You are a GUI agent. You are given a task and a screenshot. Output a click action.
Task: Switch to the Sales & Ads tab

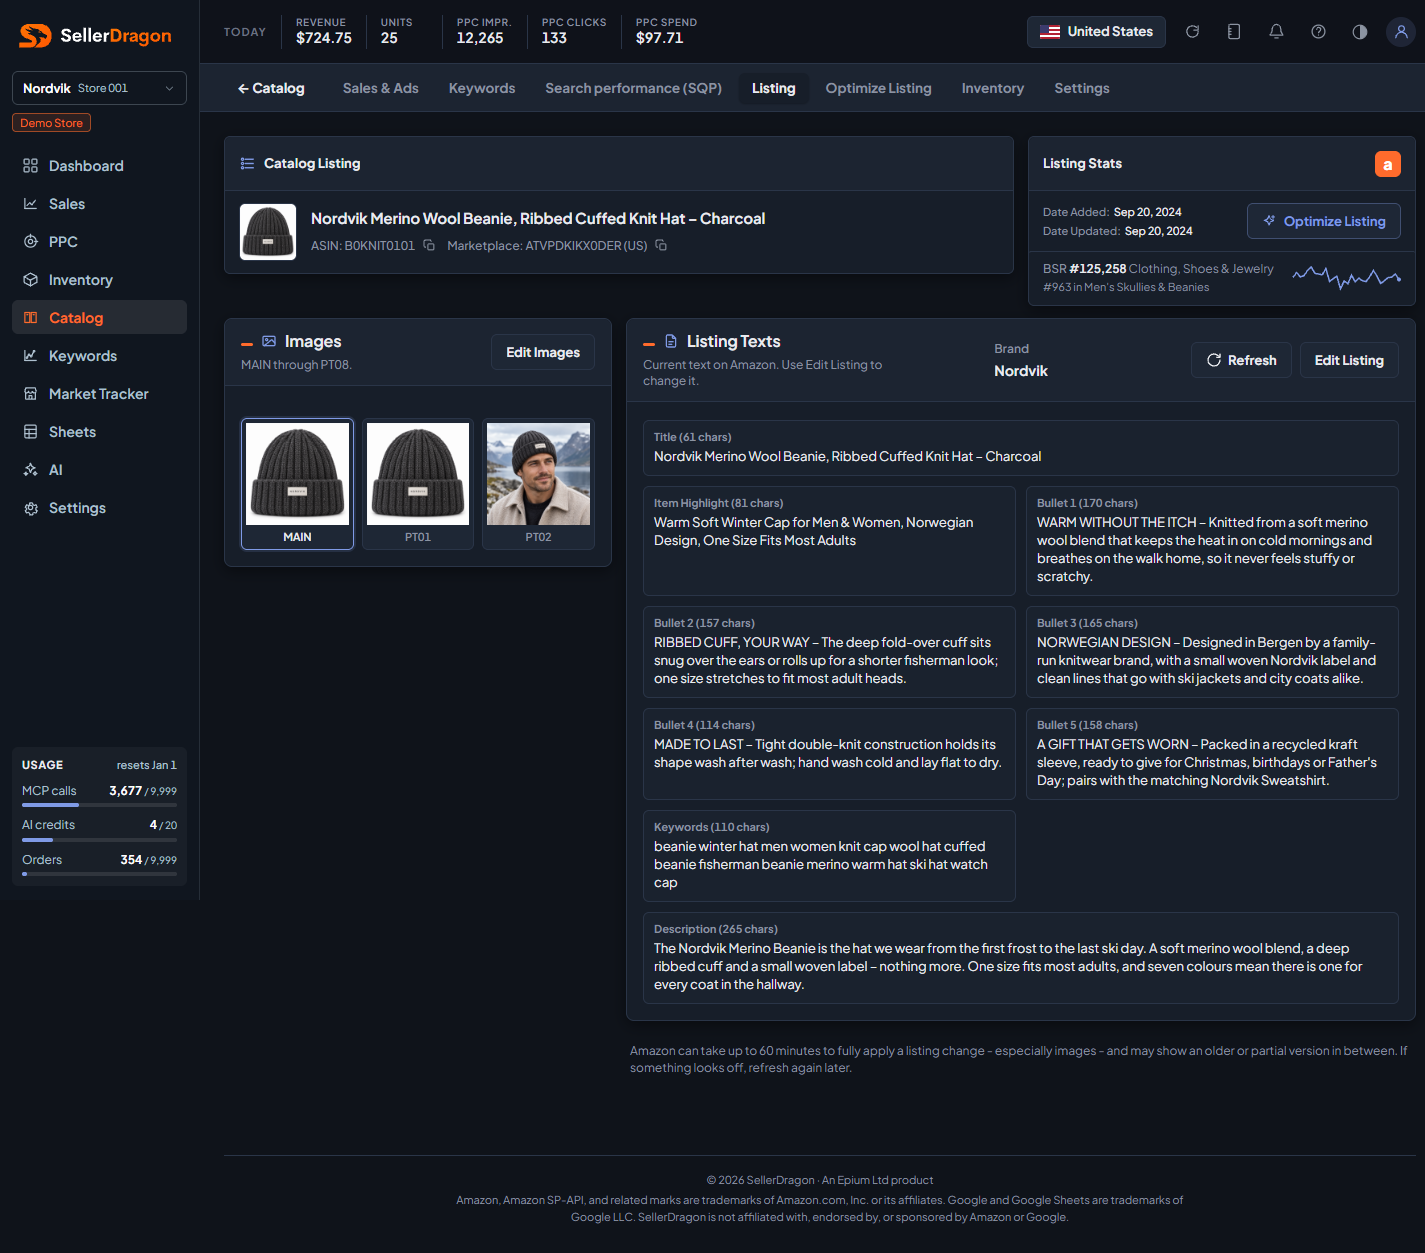[381, 88]
